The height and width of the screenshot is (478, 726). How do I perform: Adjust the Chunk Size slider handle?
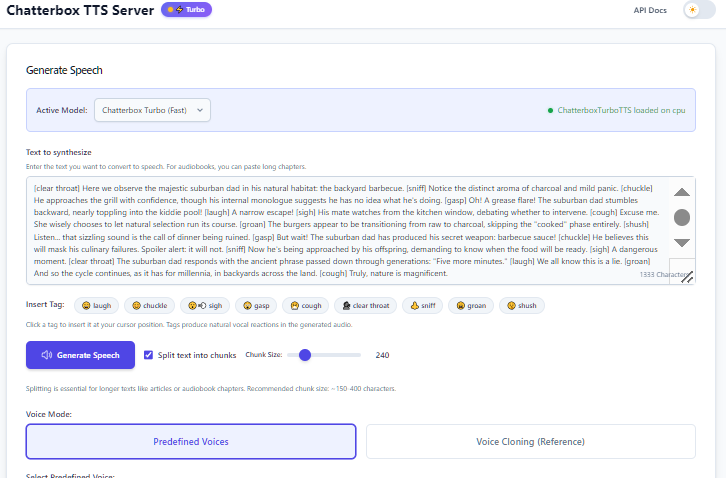(305, 355)
